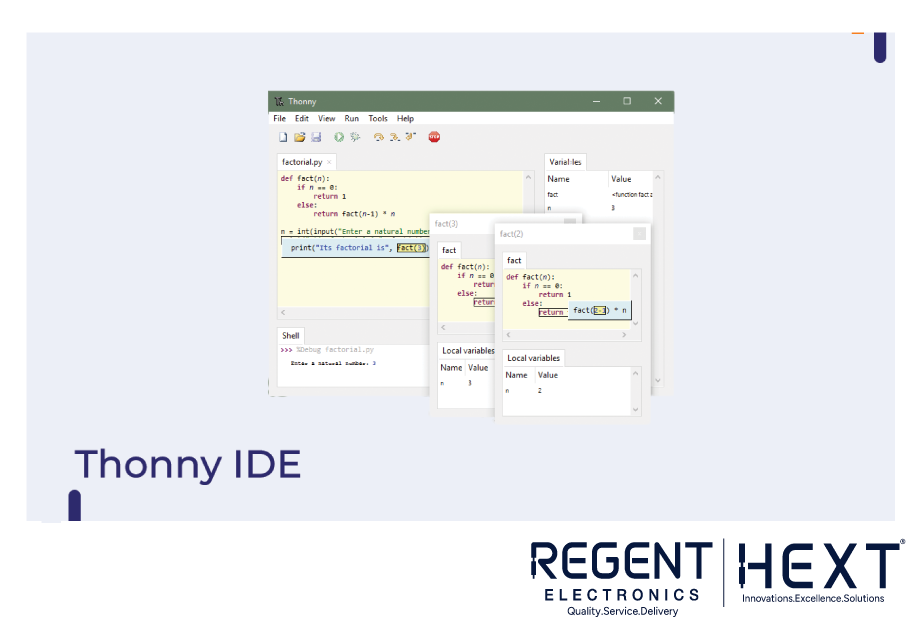Image resolution: width=922 pixels, height=636 pixels.
Task: Click the fact(3) code scroll-left arrow
Action: point(443,327)
